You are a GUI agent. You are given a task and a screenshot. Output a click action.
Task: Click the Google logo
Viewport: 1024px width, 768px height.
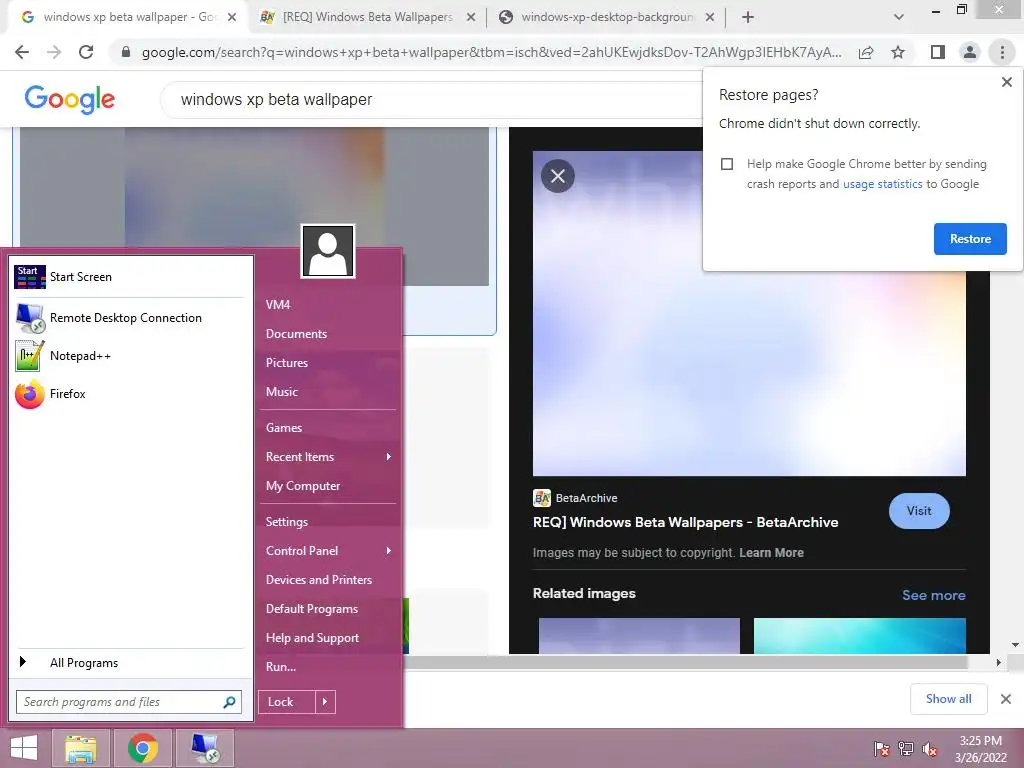coord(69,99)
